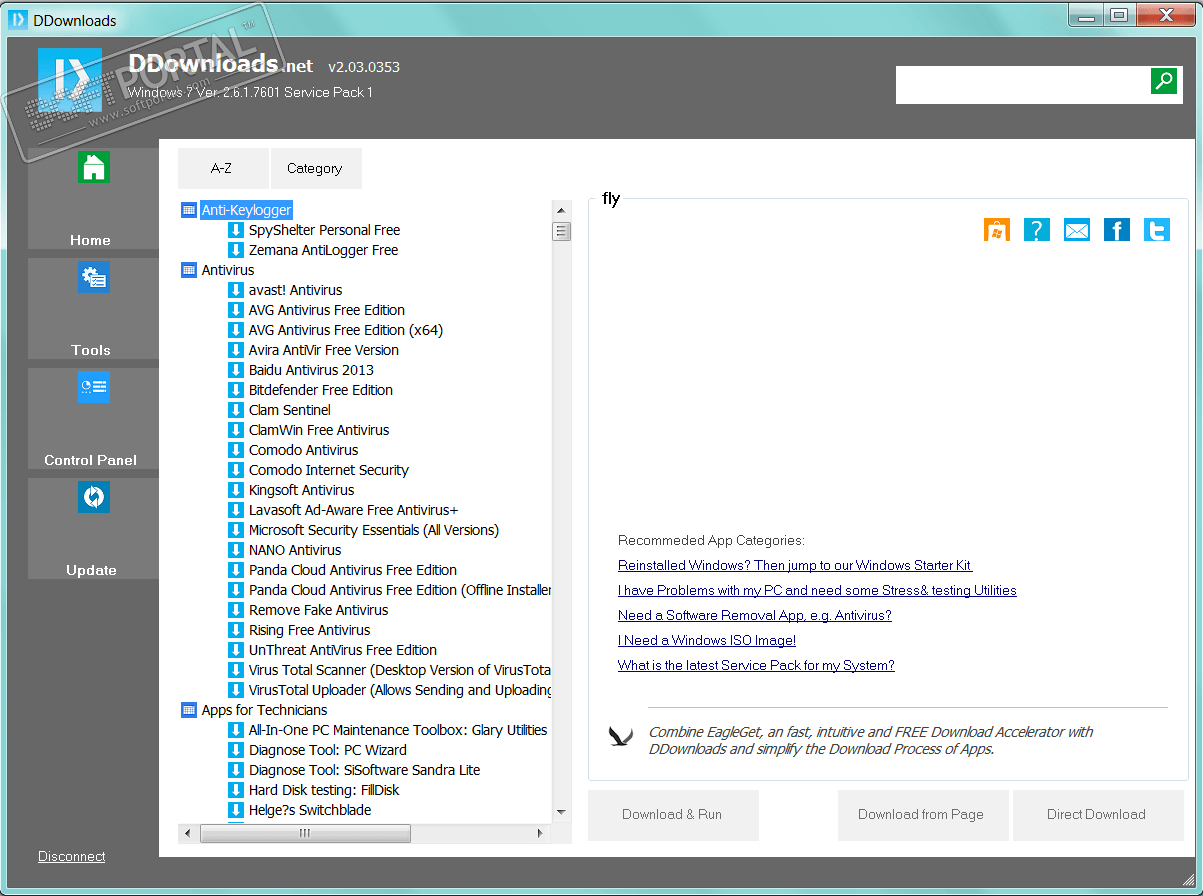Image resolution: width=1203 pixels, height=896 pixels.
Task: Switch to the Category tab
Action: [x=315, y=168]
